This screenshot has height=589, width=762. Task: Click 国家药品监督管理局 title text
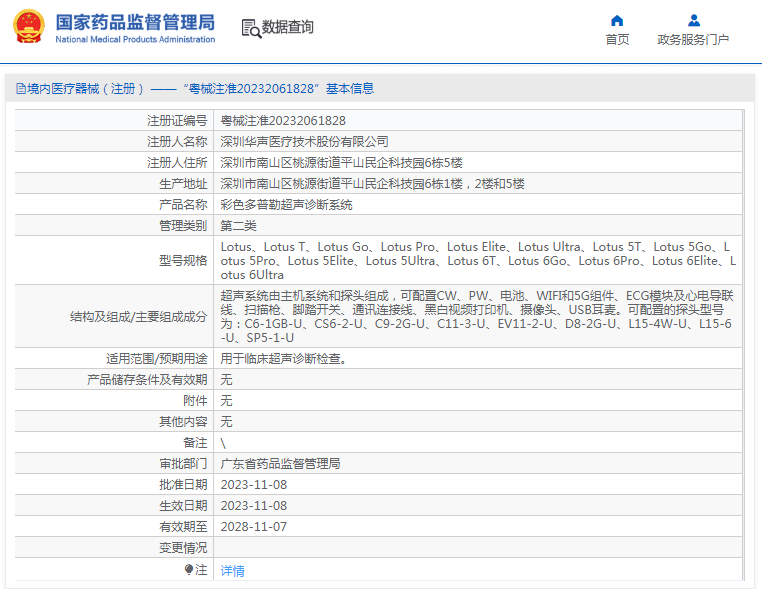[x=135, y=22]
